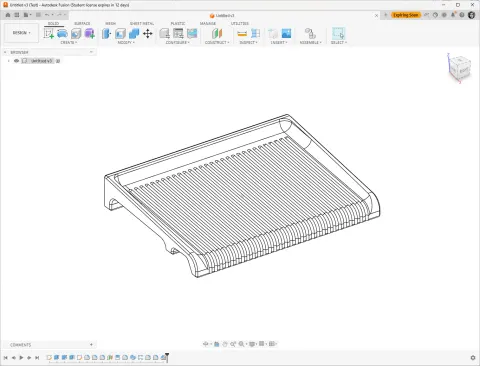Click the Select window-selection icon
The height and width of the screenshot is (366, 480).
point(338,33)
